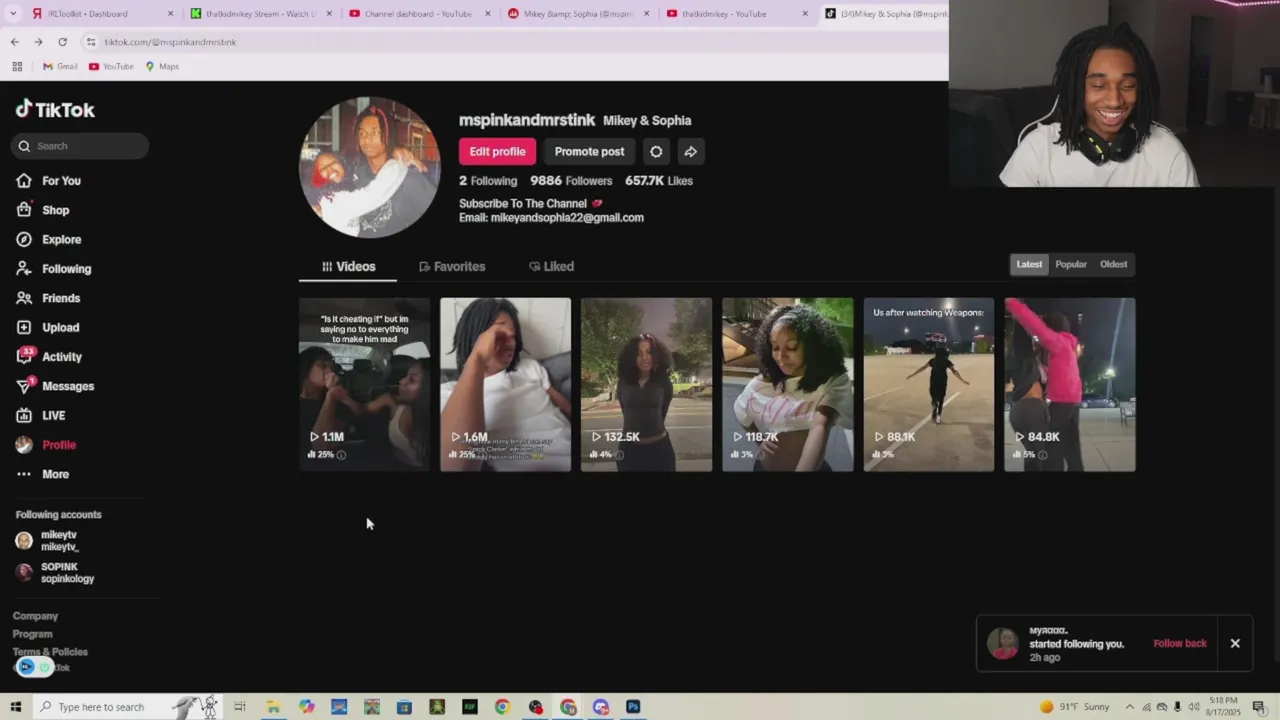The width and height of the screenshot is (1280, 720).
Task: Open the 'Is it cheating if' video
Action: [364, 384]
